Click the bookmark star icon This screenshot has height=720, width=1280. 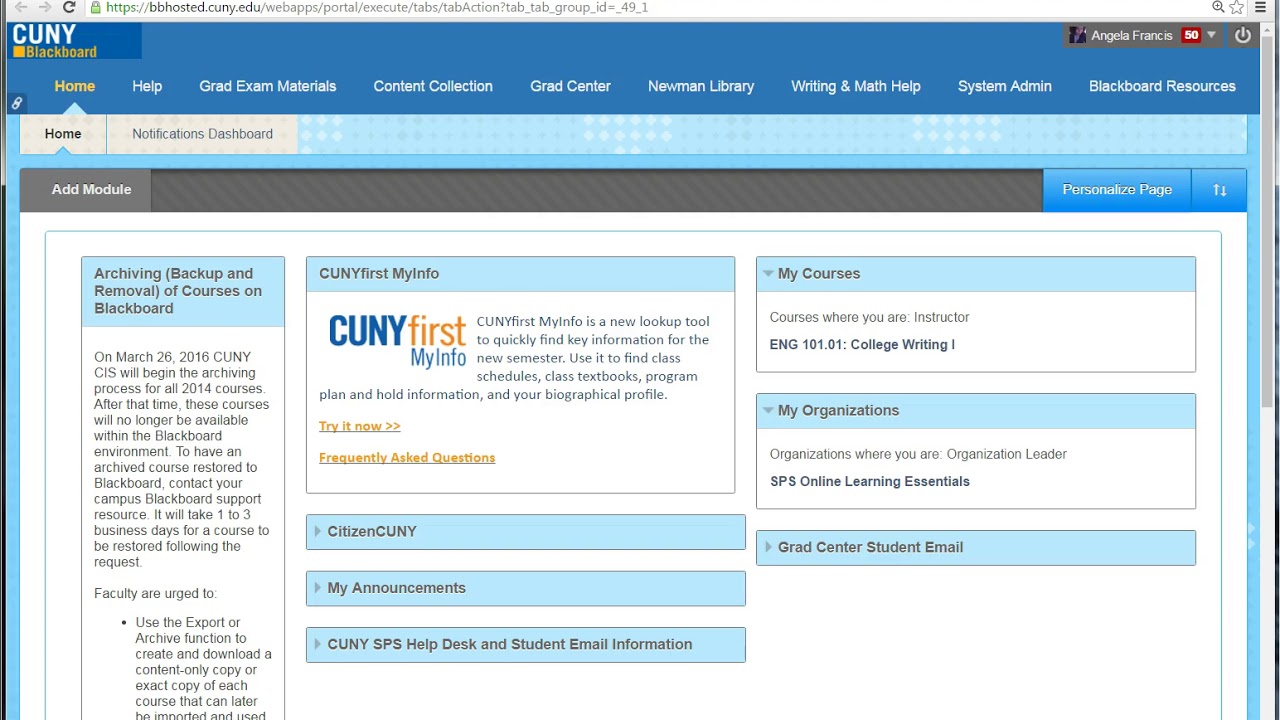[x=1237, y=7]
